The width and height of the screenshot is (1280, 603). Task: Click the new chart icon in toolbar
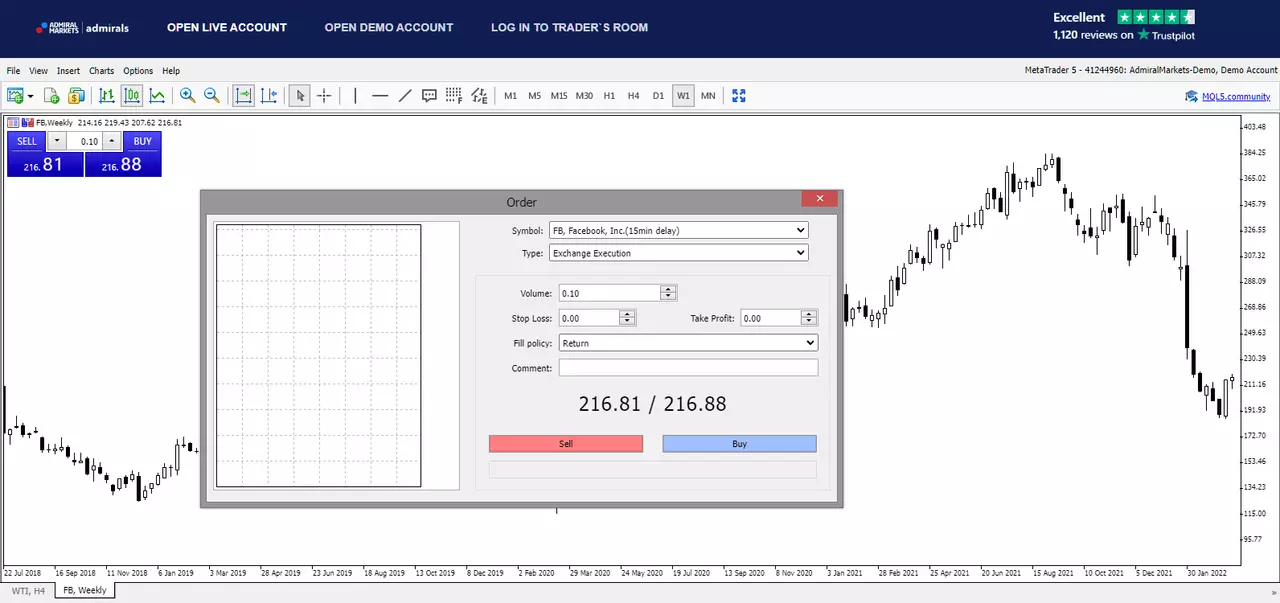click(x=15, y=96)
